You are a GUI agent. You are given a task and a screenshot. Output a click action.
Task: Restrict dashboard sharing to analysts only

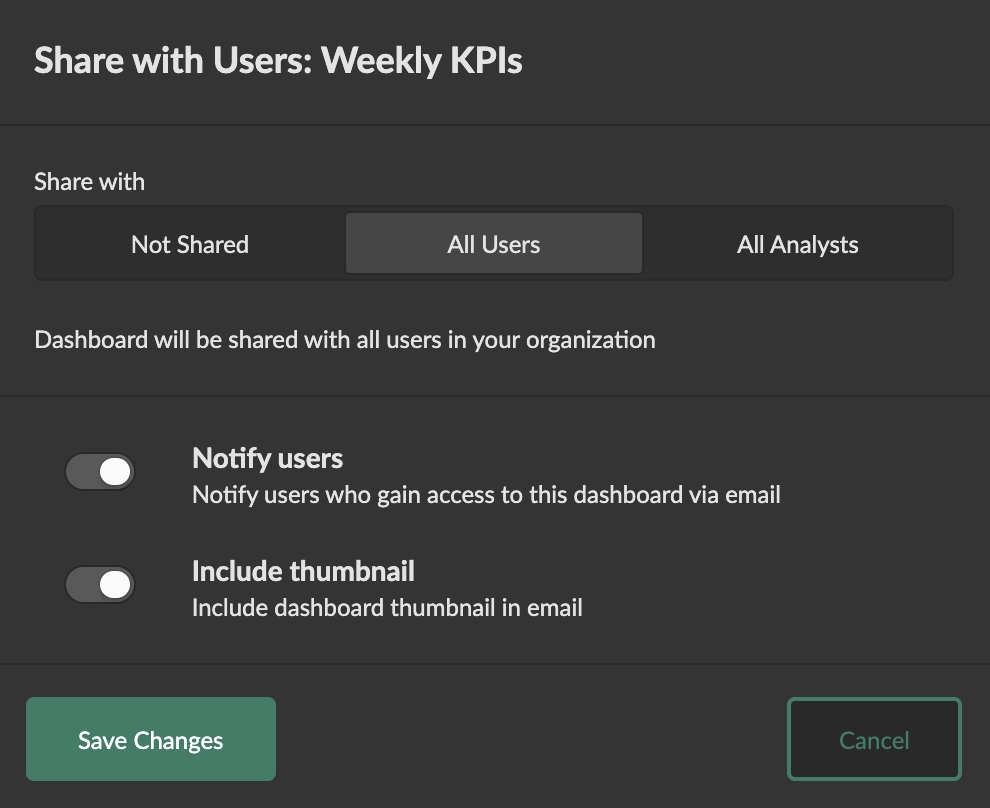click(x=797, y=244)
